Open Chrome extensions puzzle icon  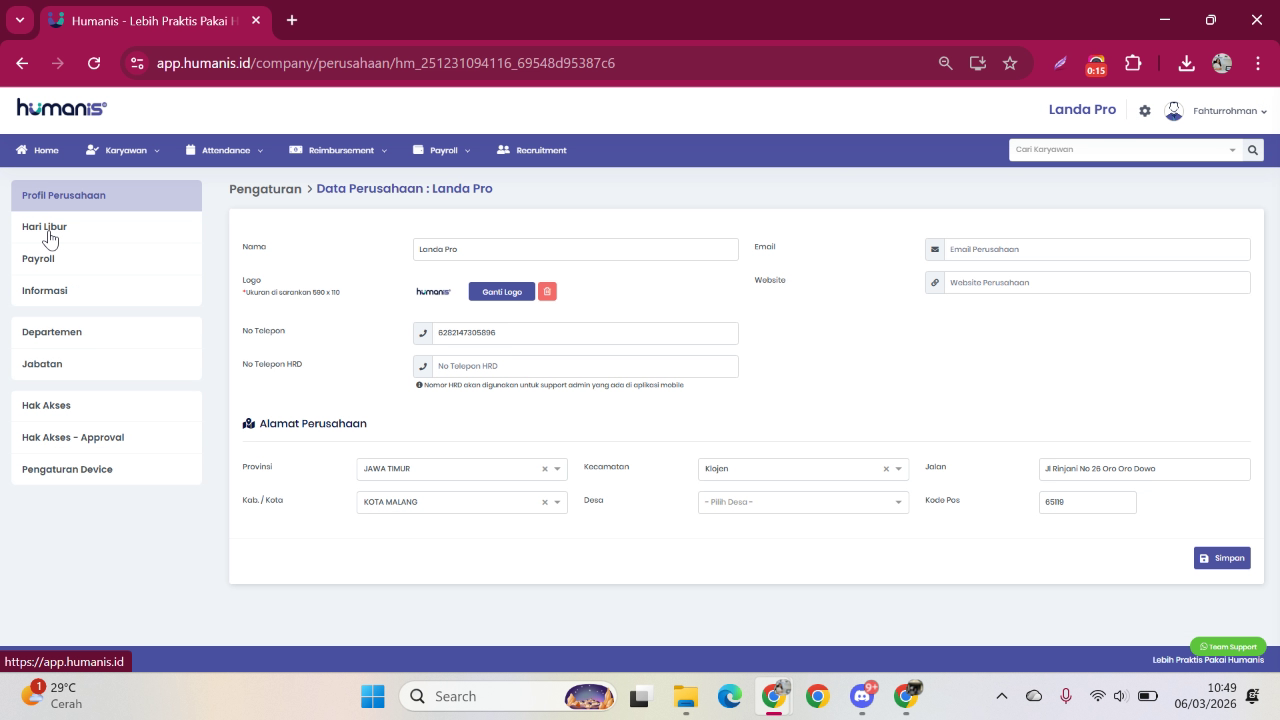coord(1133,63)
